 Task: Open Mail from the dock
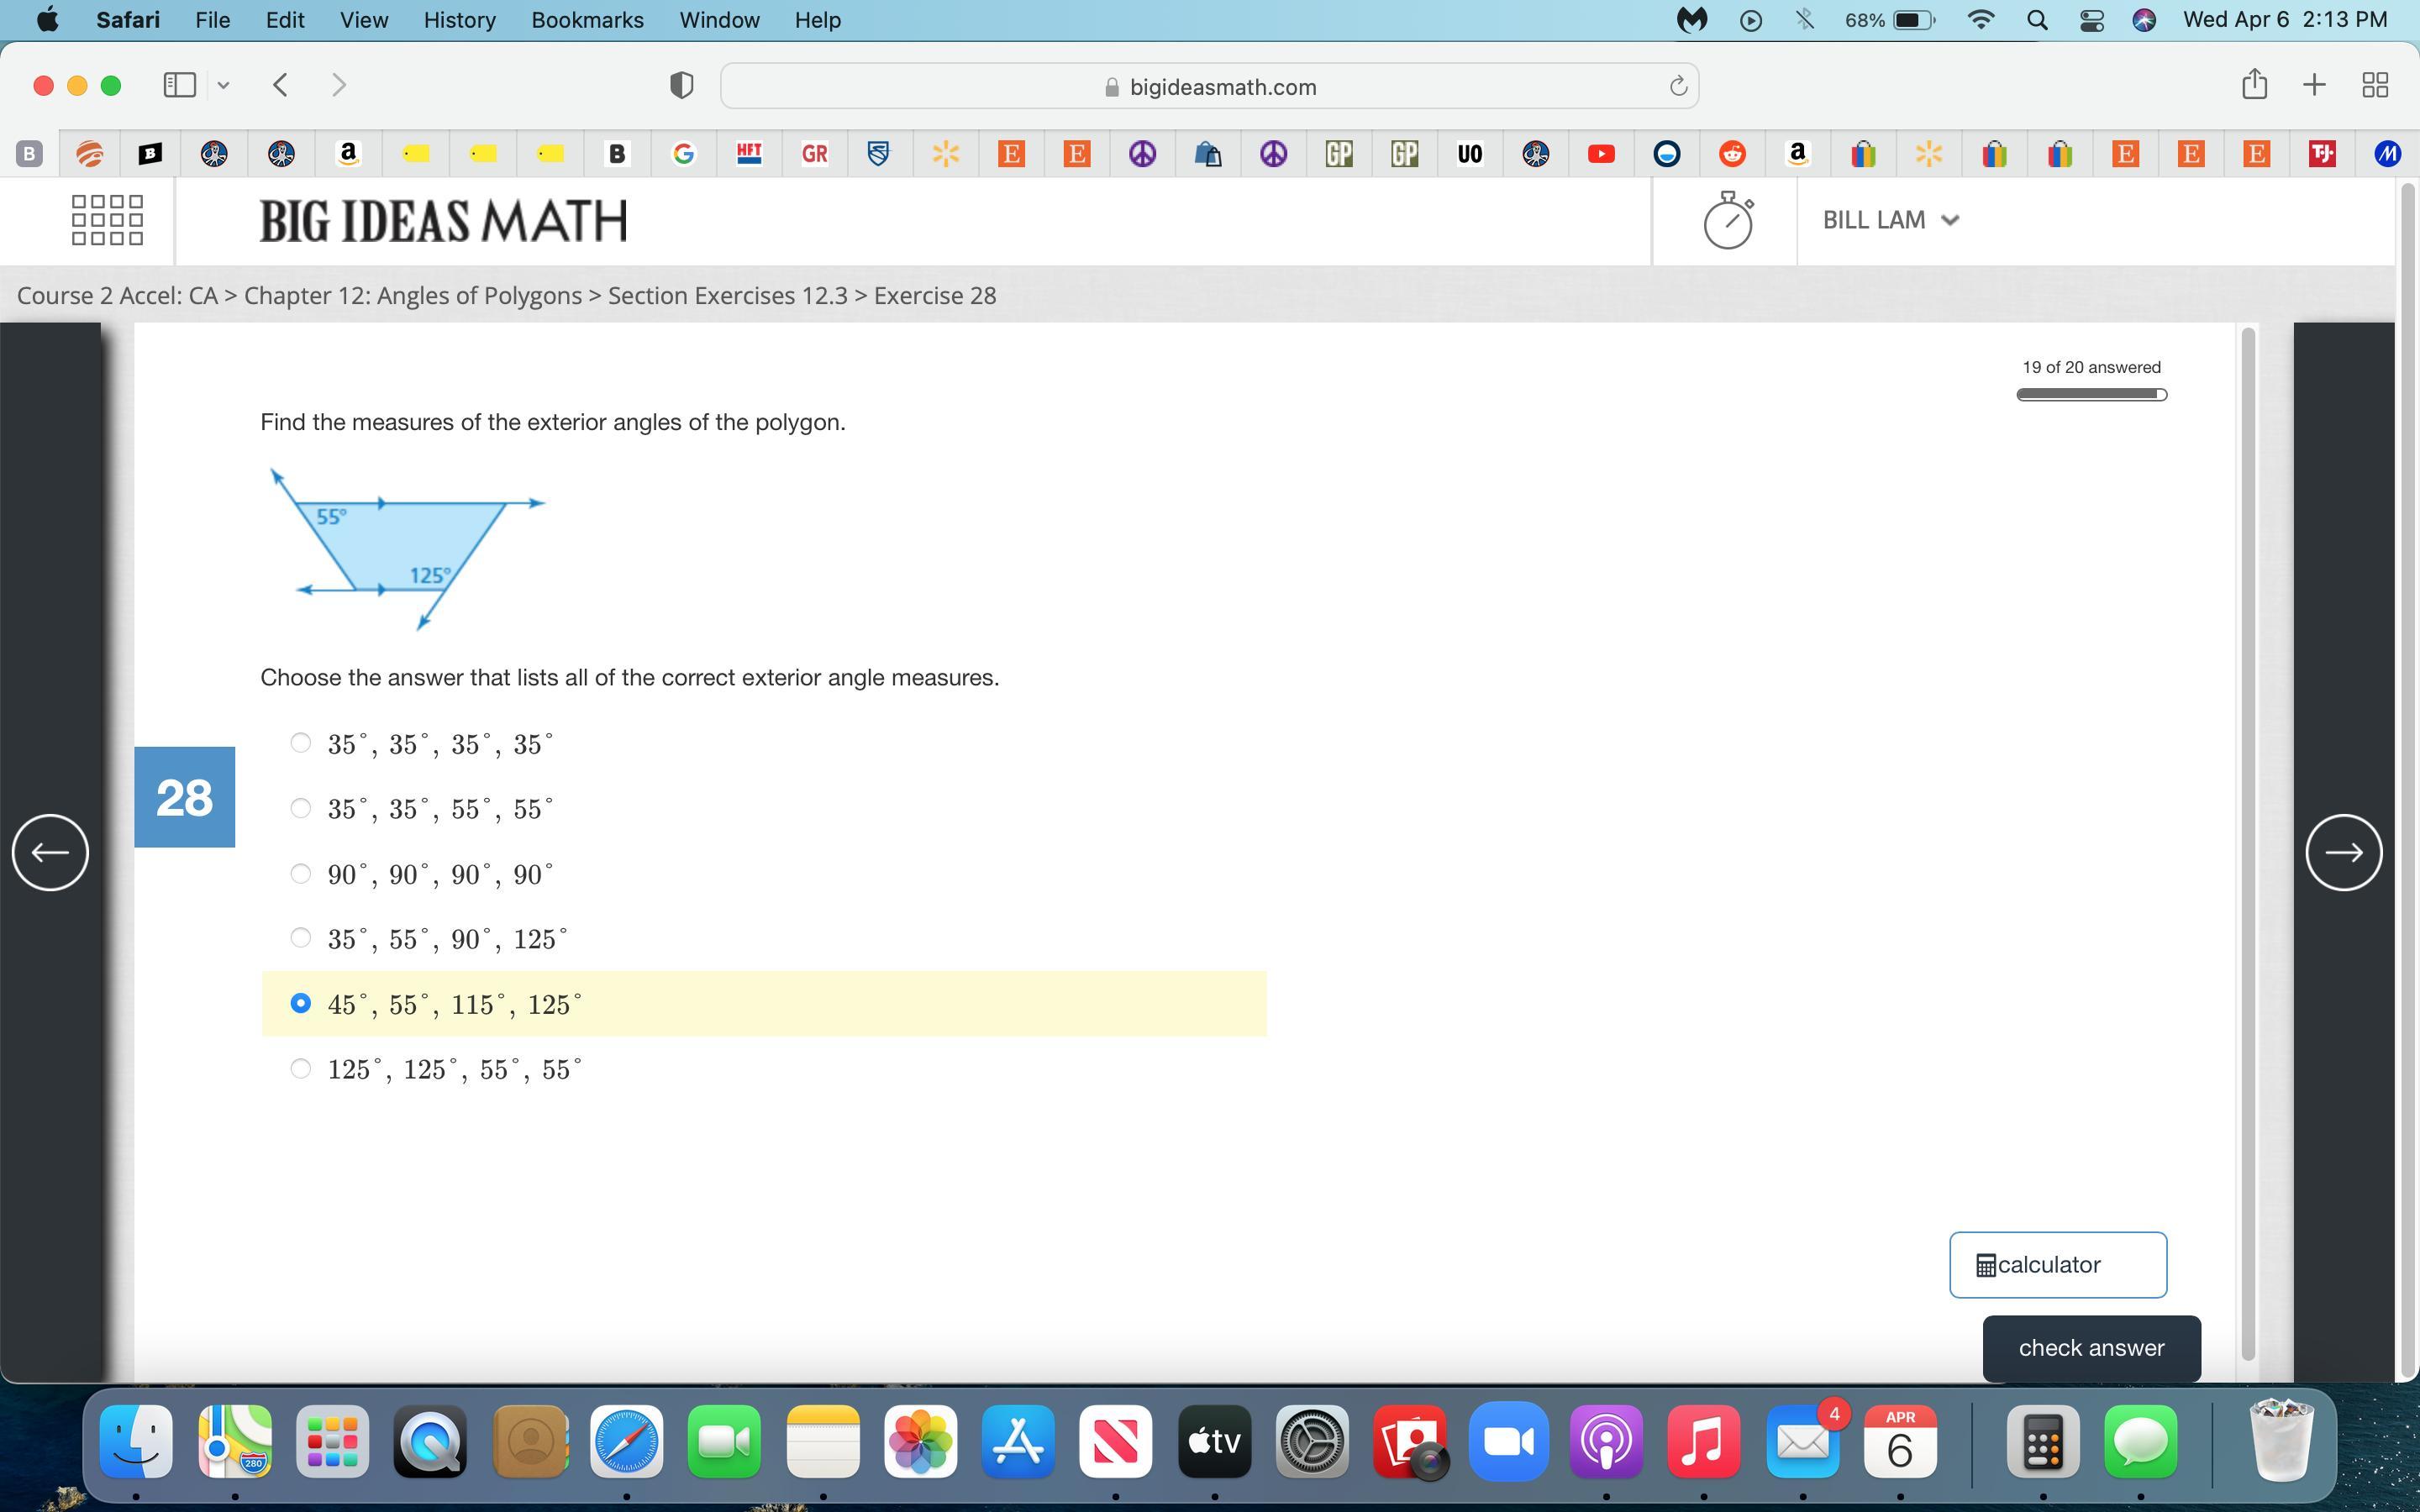[1803, 1441]
